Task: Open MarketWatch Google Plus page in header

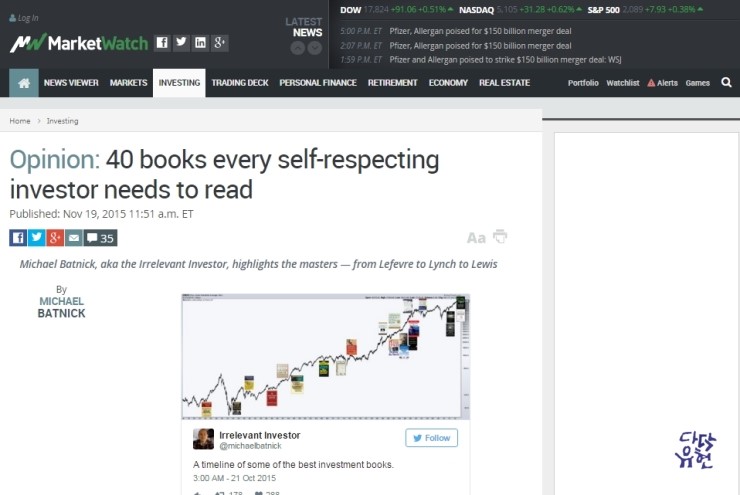Action: [219, 43]
